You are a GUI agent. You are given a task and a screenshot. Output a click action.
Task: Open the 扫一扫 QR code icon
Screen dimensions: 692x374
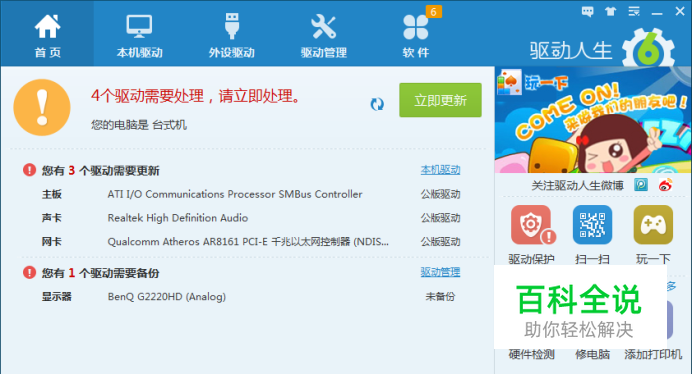click(592, 225)
